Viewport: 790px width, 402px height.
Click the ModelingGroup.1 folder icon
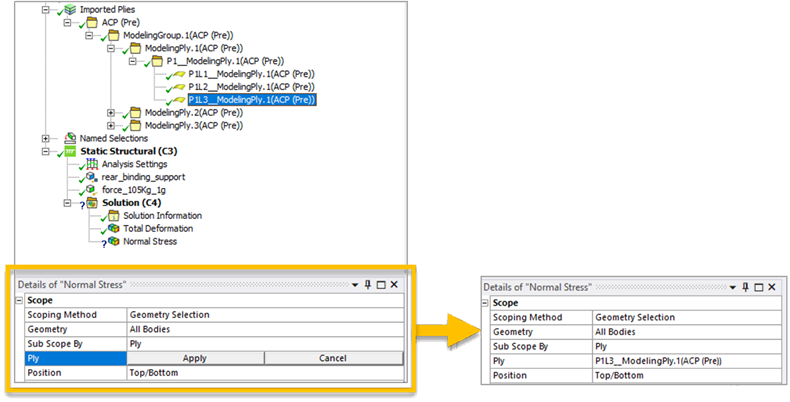coord(113,36)
